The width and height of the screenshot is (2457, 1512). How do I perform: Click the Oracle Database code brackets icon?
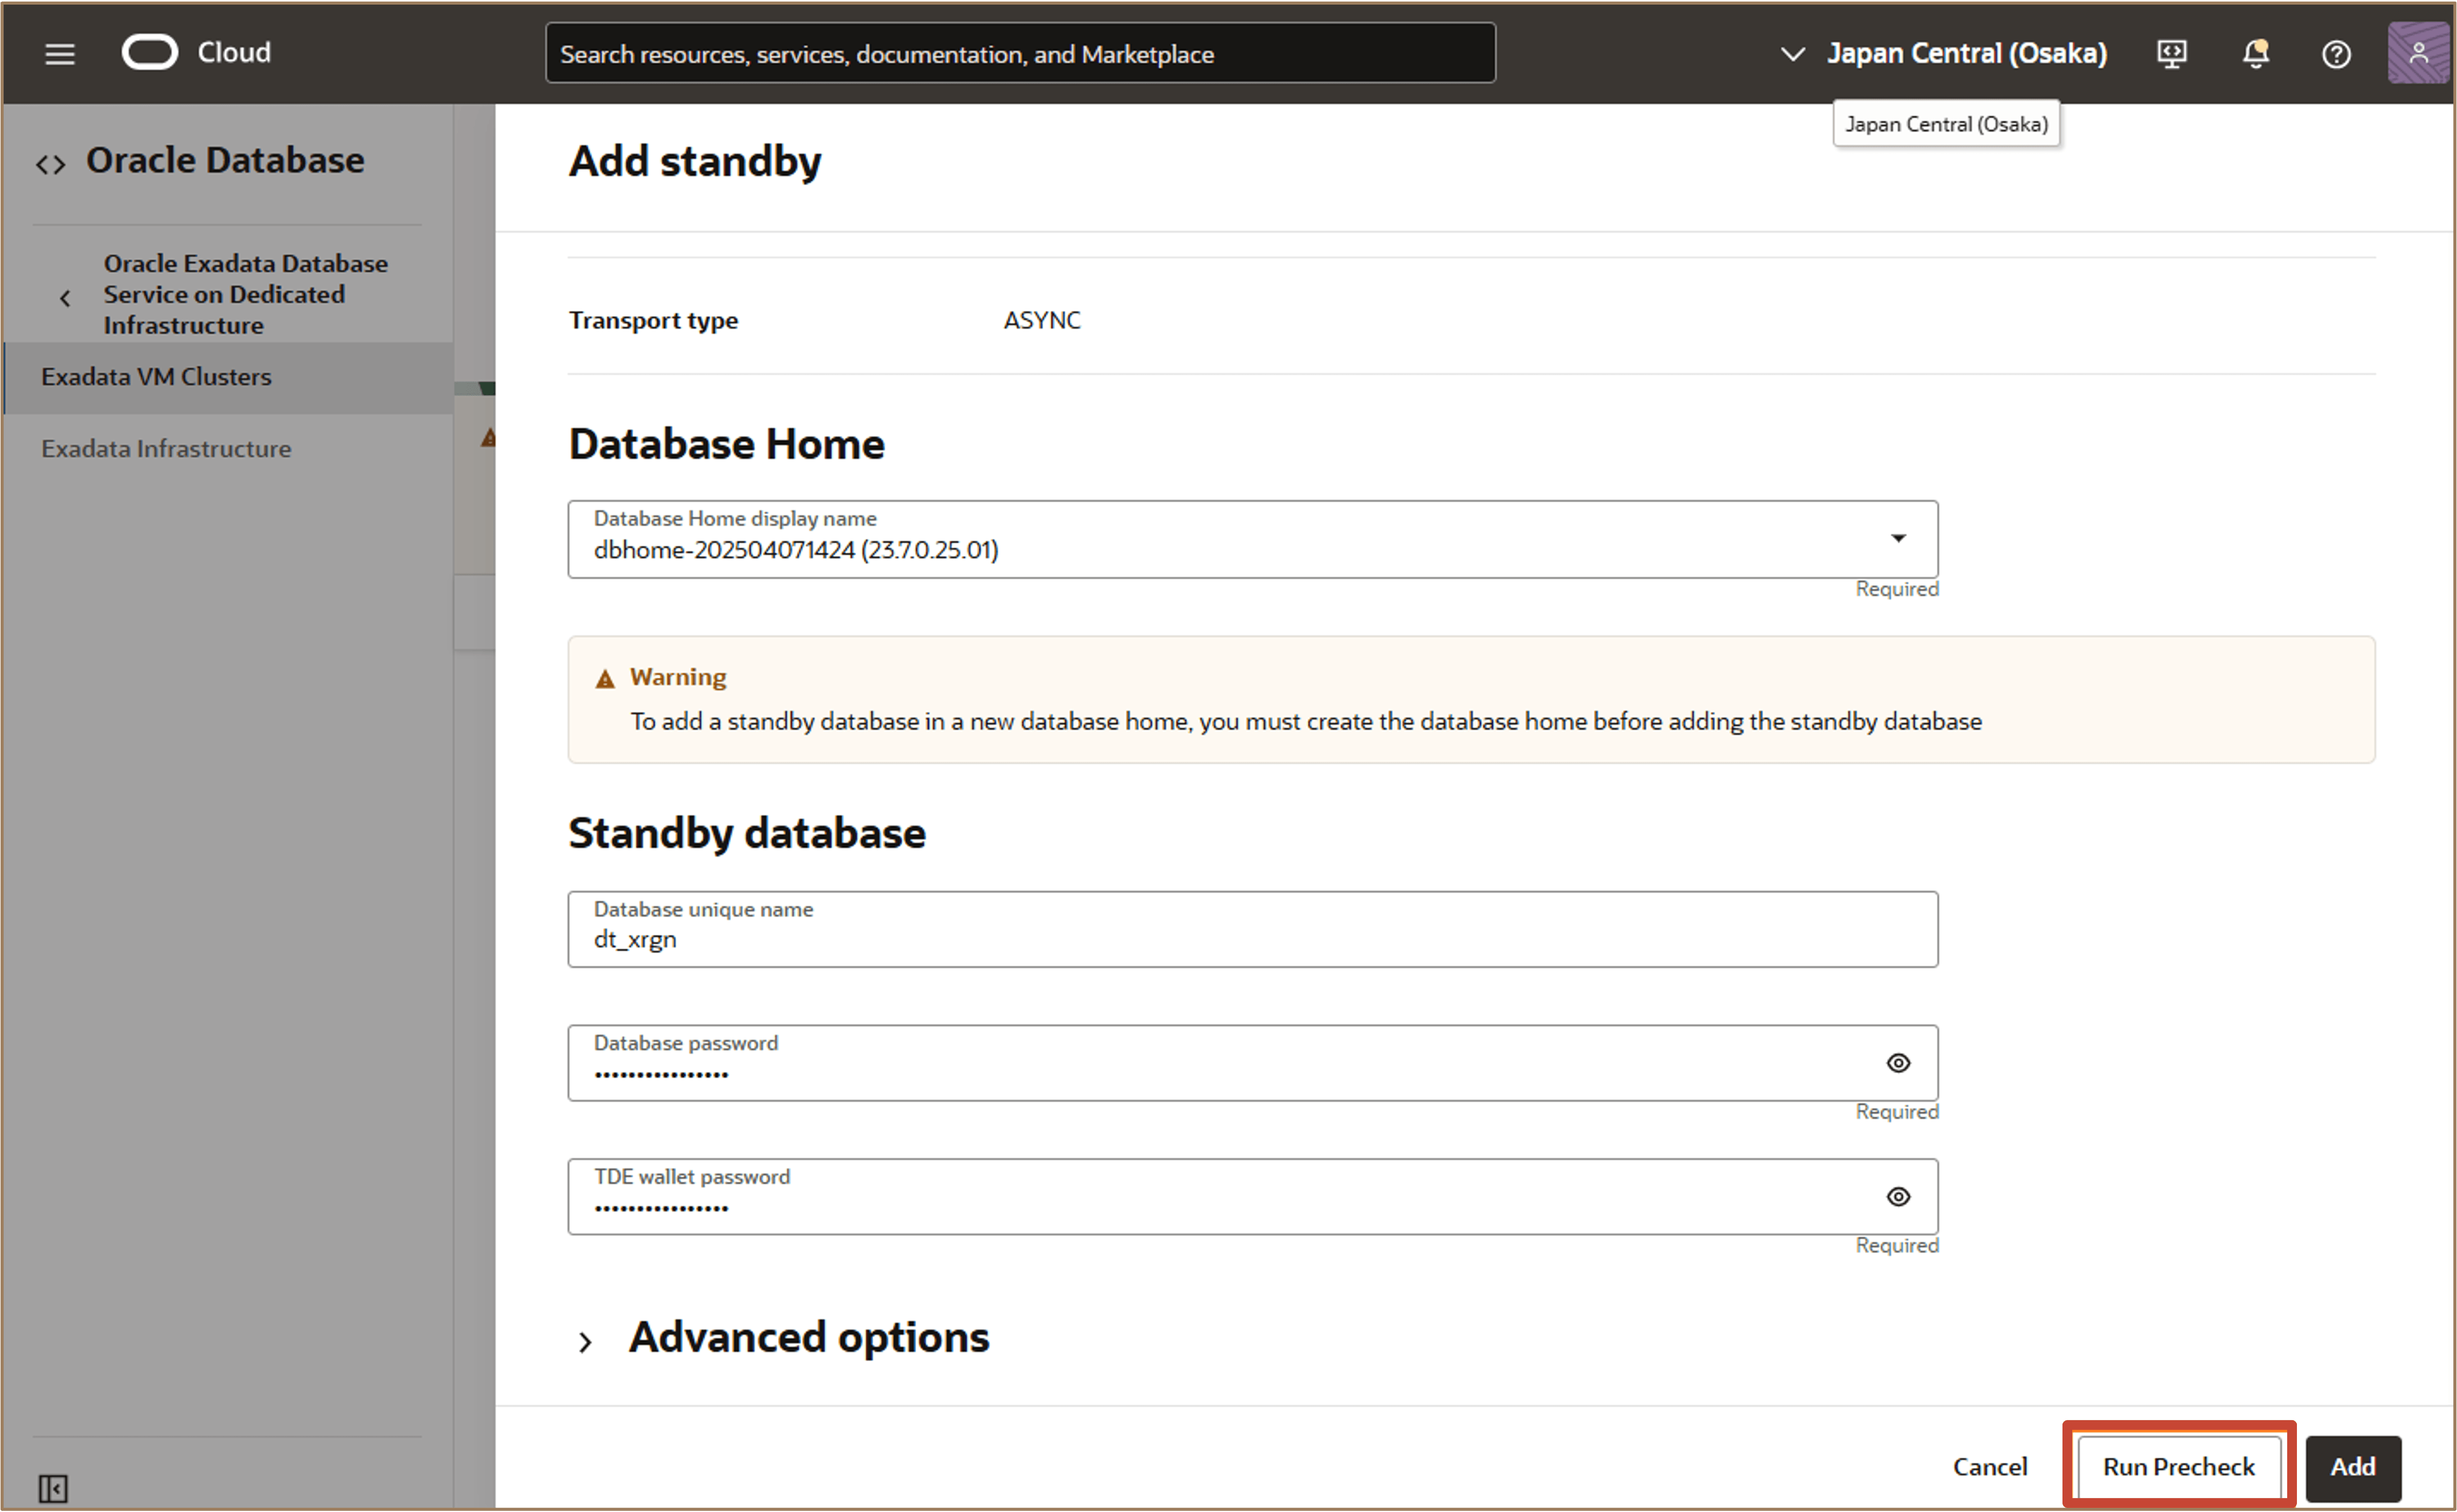tap(51, 164)
